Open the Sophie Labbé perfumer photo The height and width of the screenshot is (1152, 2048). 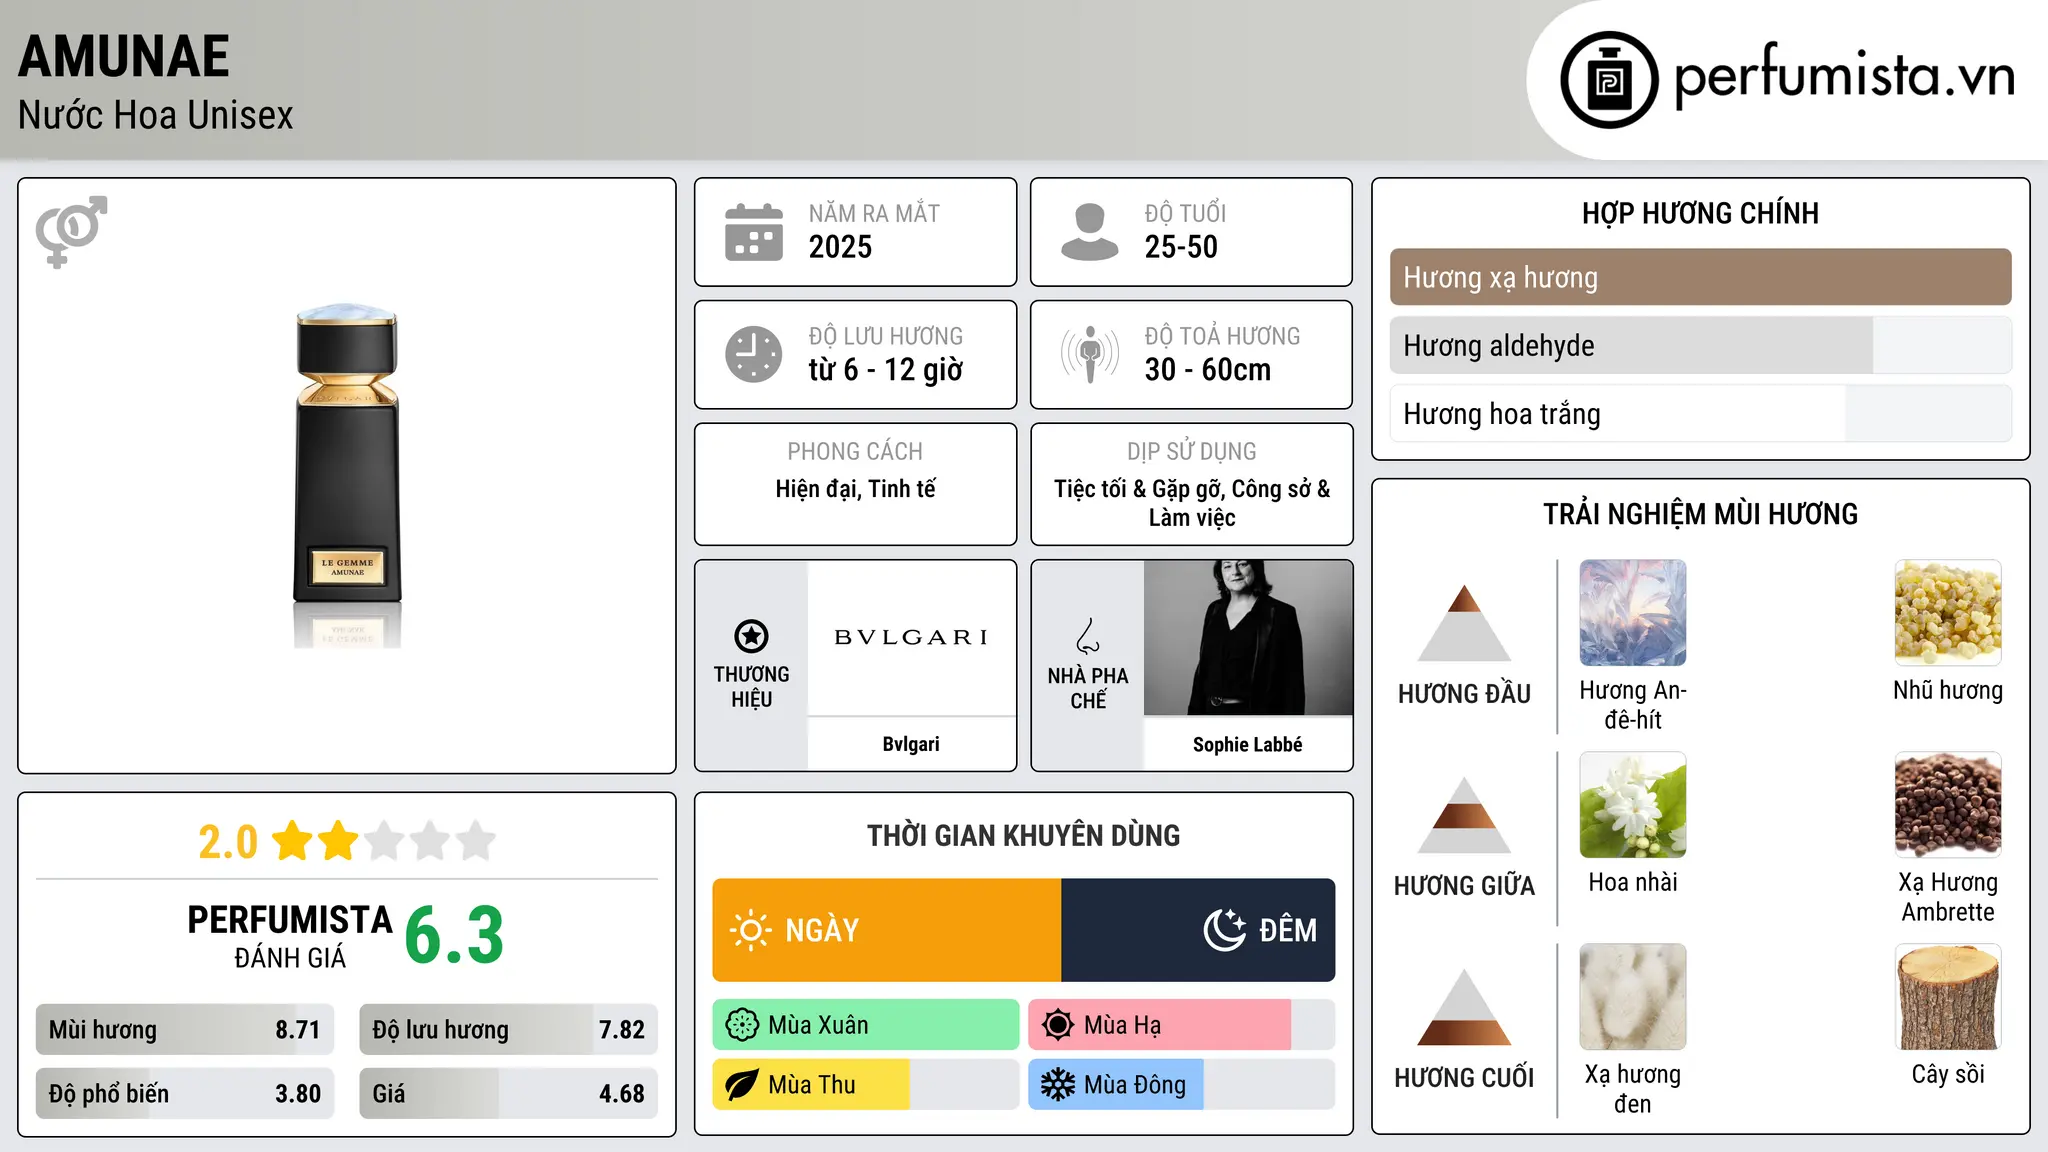(x=1248, y=638)
